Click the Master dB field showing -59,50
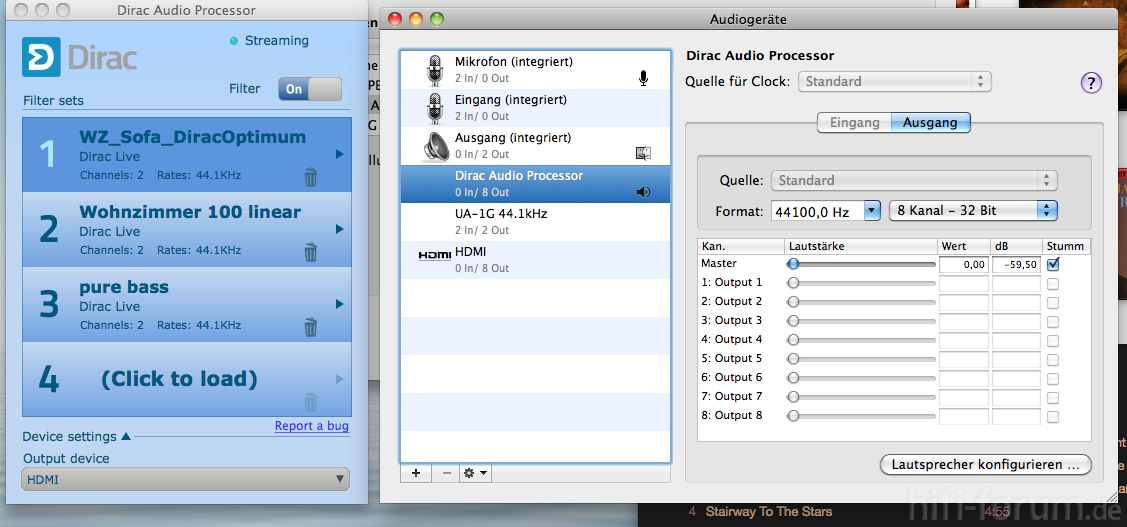The height and width of the screenshot is (527, 1127). [x=1016, y=265]
